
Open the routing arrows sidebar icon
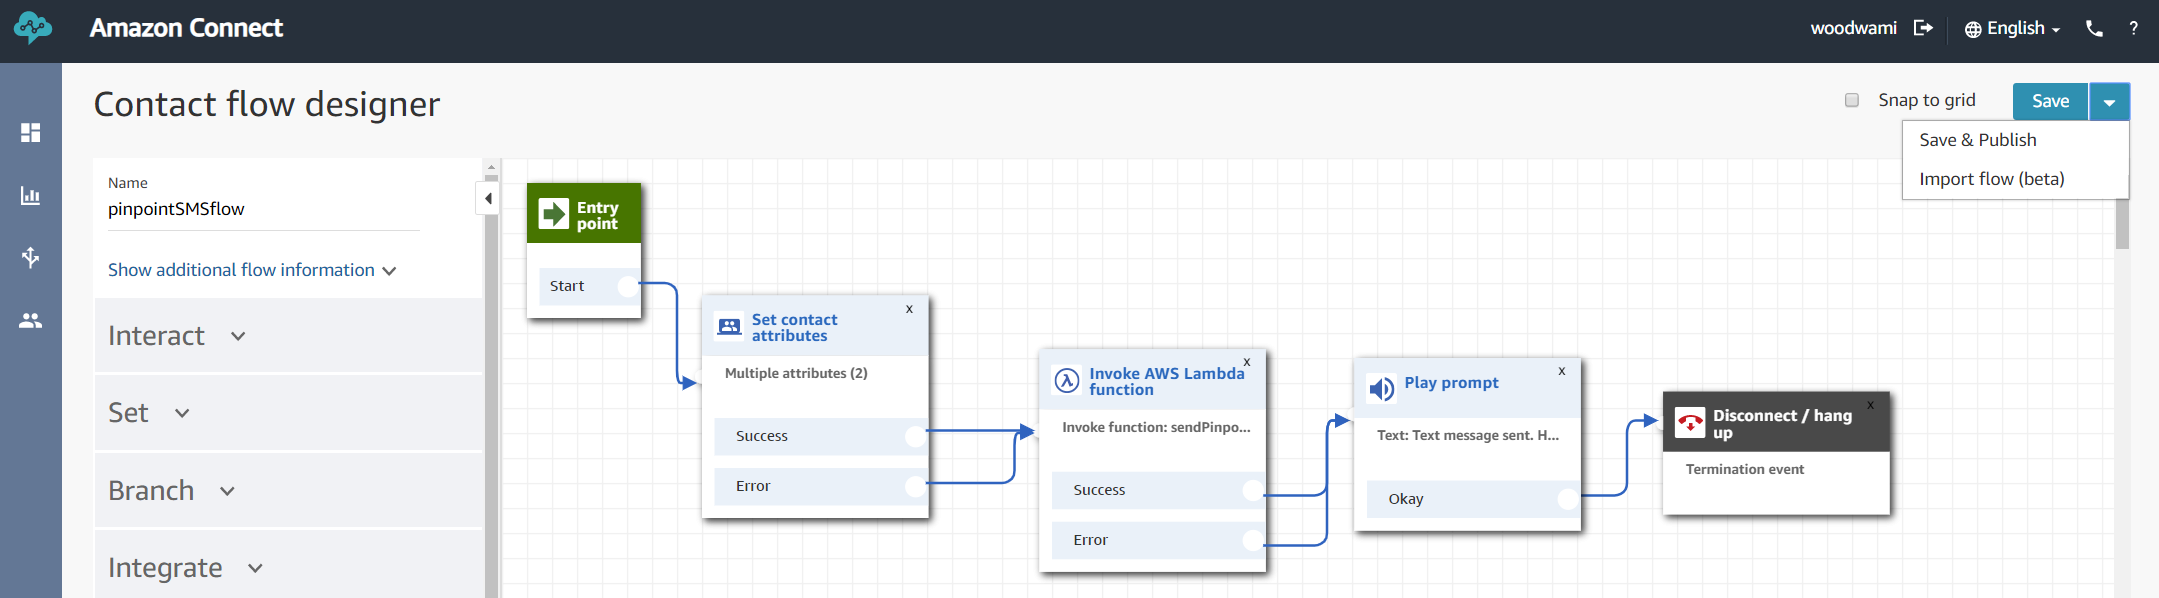(x=31, y=258)
